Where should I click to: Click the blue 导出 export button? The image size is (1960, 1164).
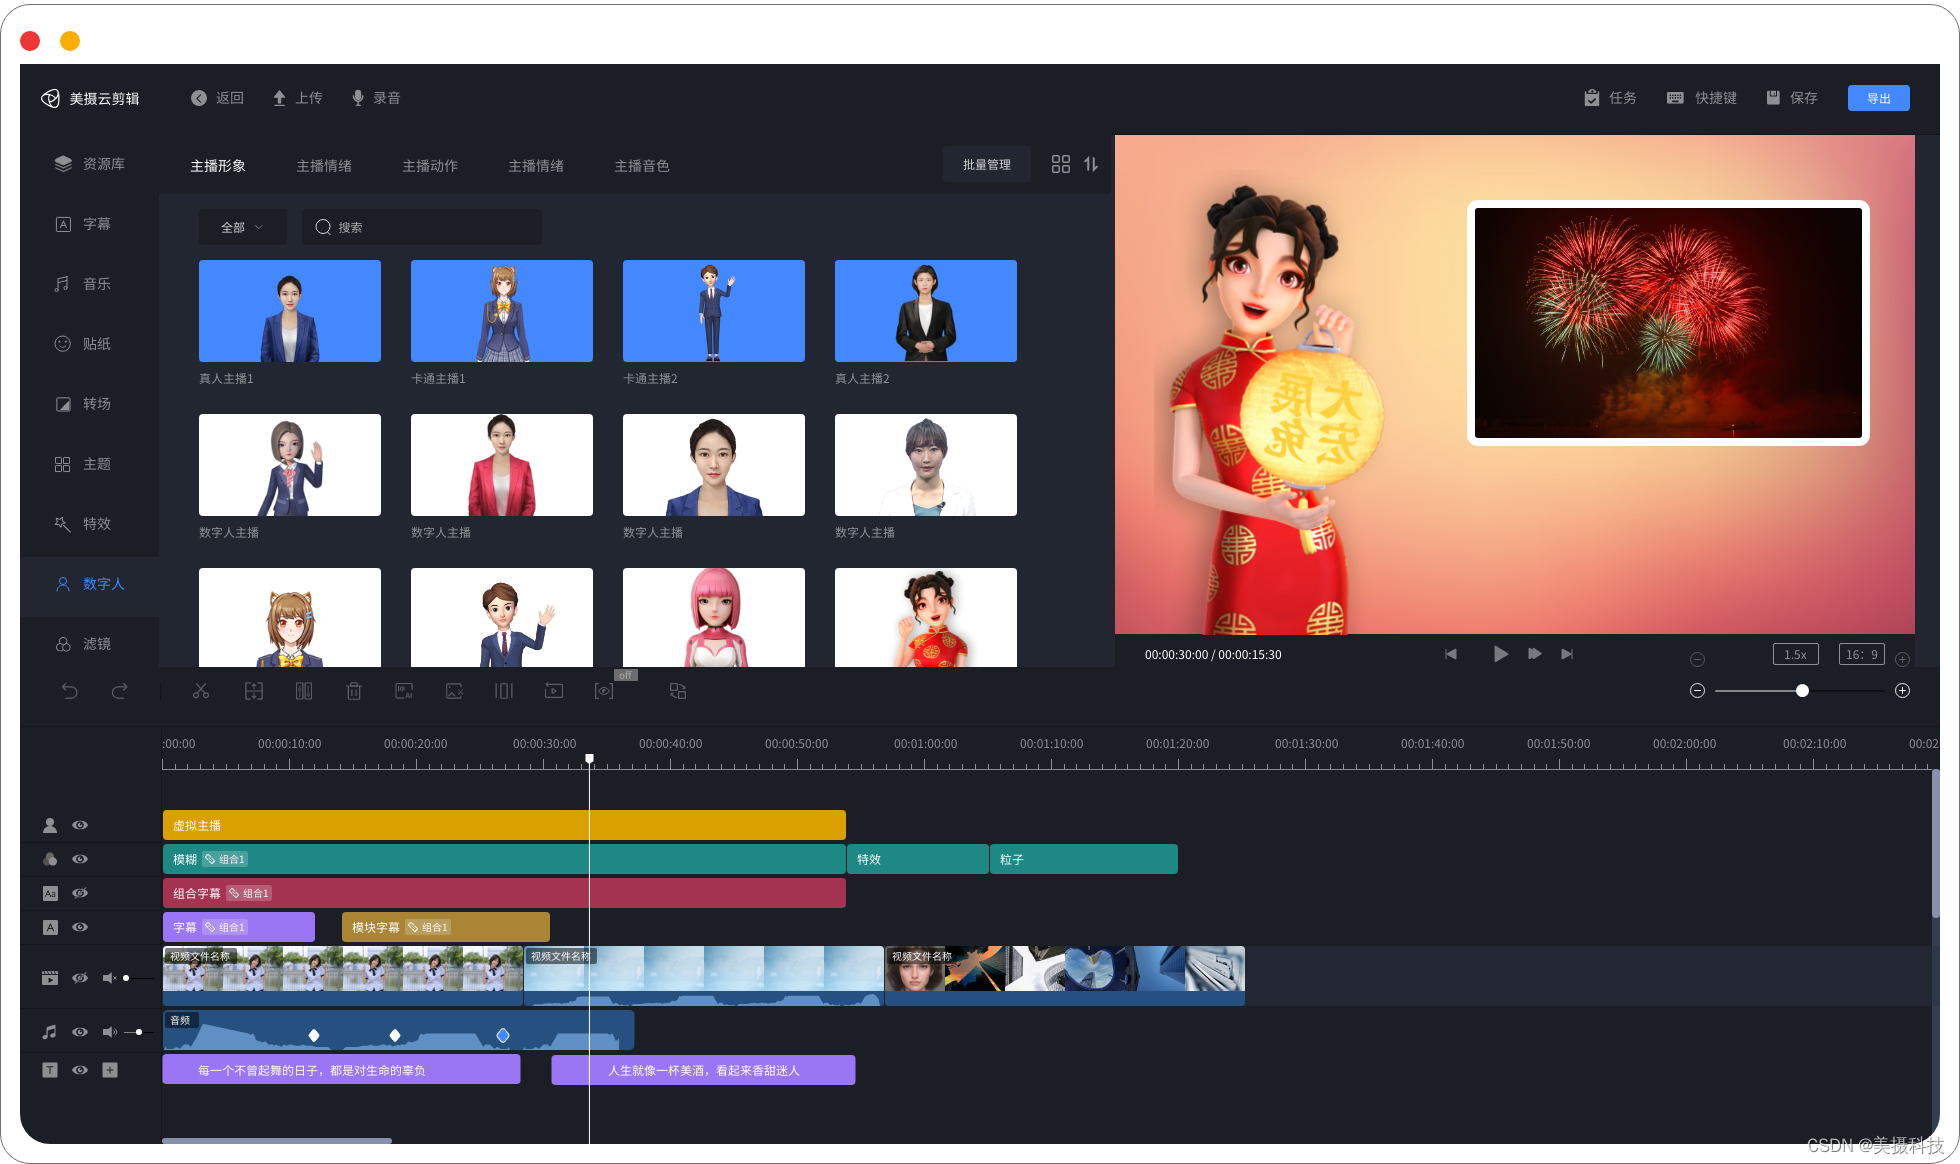click(x=1878, y=98)
